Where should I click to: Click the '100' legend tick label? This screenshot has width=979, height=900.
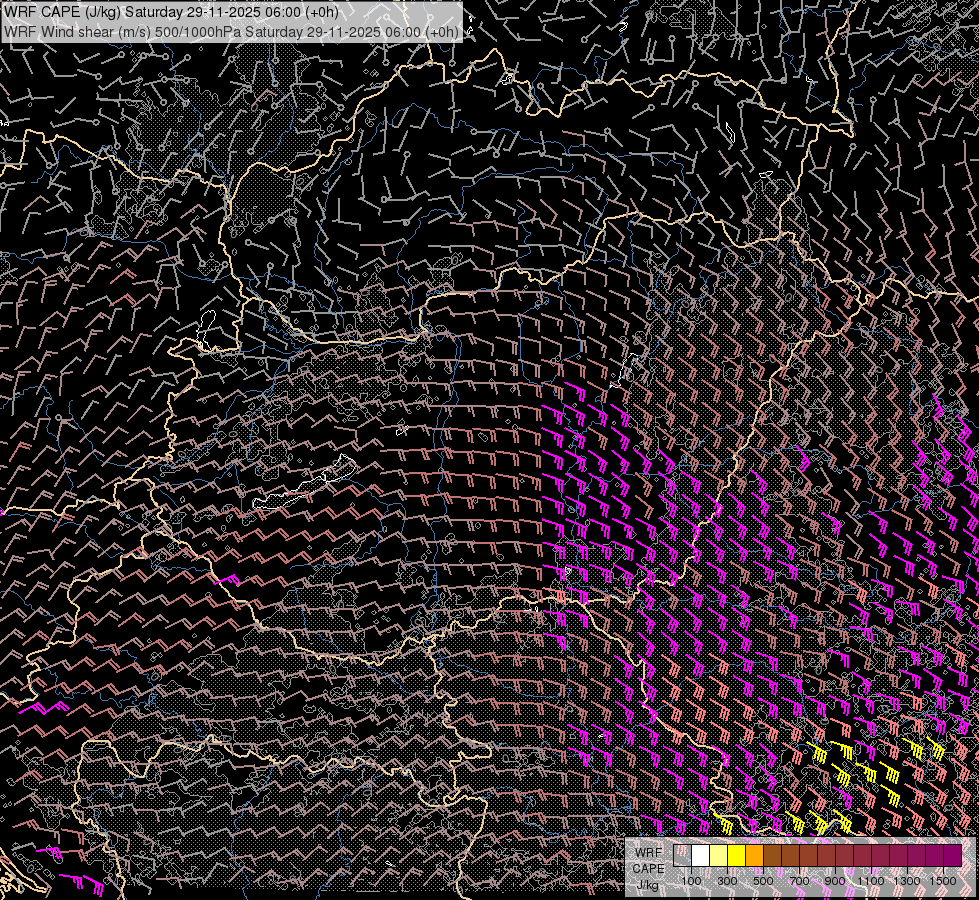(x=691, y=881)
